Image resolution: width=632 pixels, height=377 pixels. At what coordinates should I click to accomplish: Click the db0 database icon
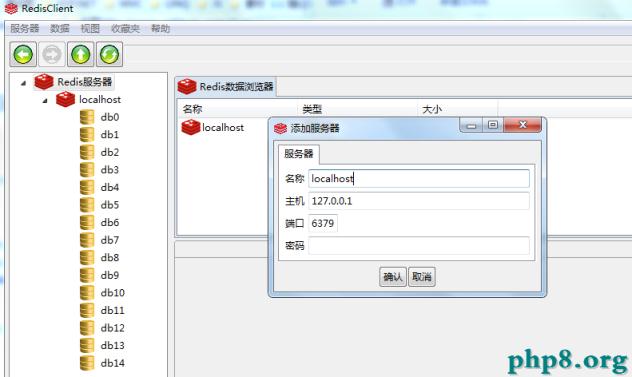(87, 117)
